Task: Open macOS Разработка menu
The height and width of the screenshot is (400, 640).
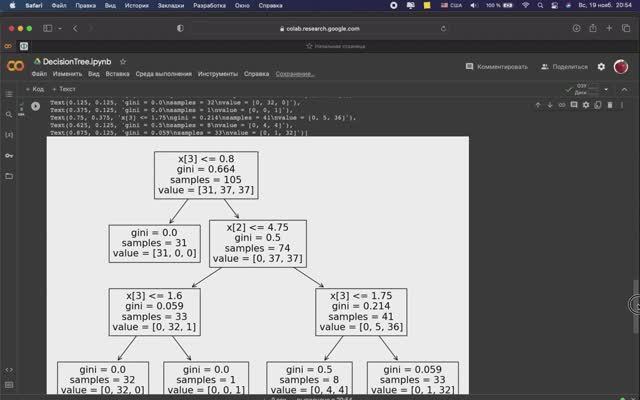Action: click(x=209, y=5)
